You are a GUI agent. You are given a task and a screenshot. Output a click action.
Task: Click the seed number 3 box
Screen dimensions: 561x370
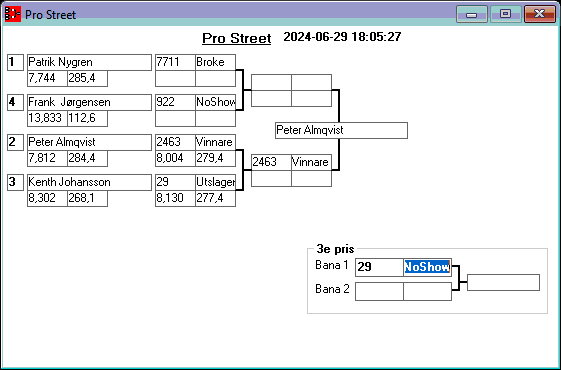point(15,182)
